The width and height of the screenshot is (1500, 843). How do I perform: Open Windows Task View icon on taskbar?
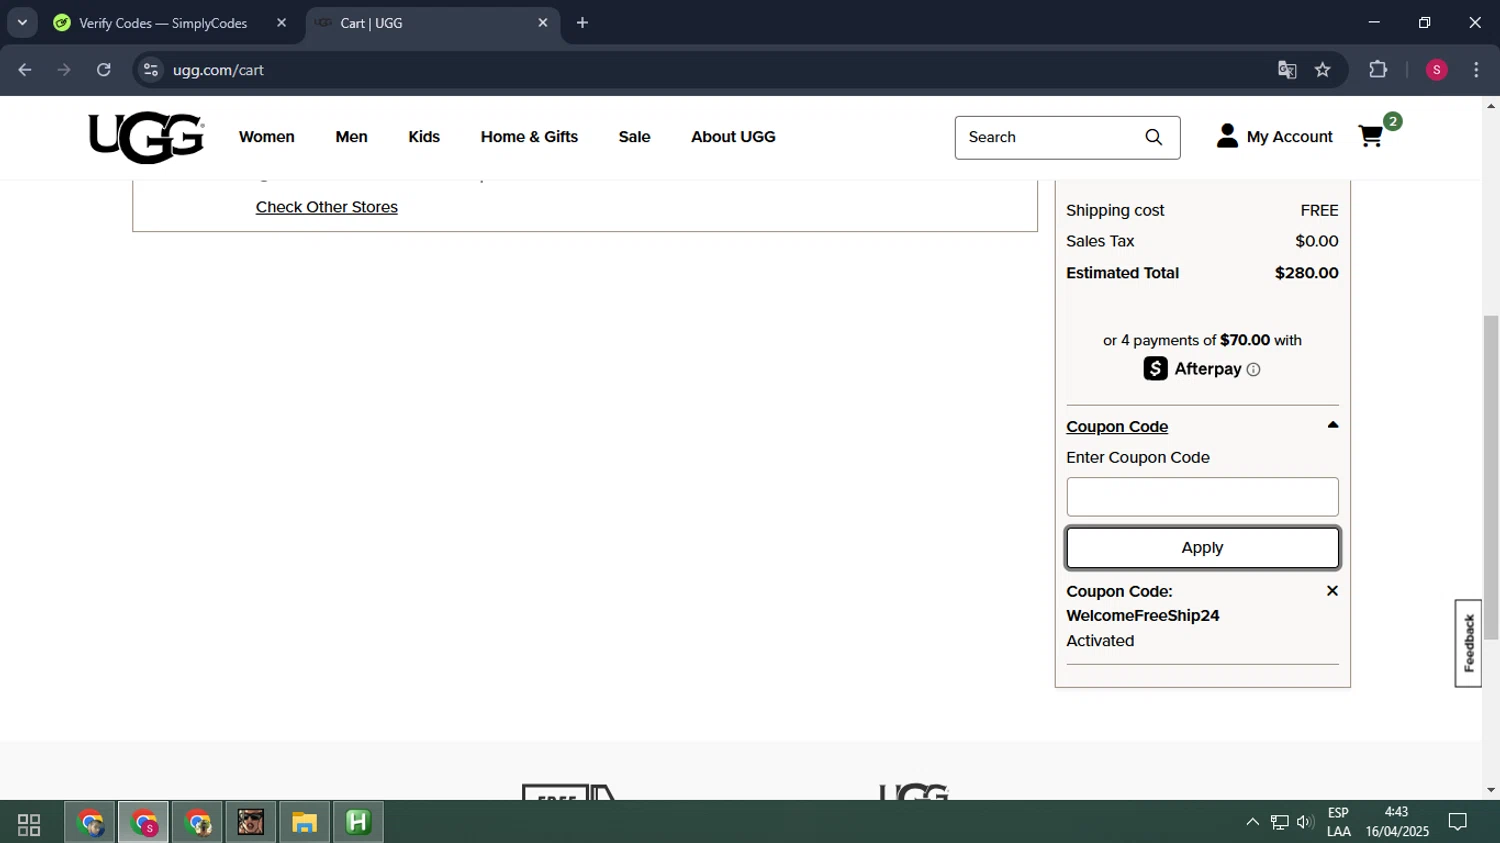click(29, 823)
